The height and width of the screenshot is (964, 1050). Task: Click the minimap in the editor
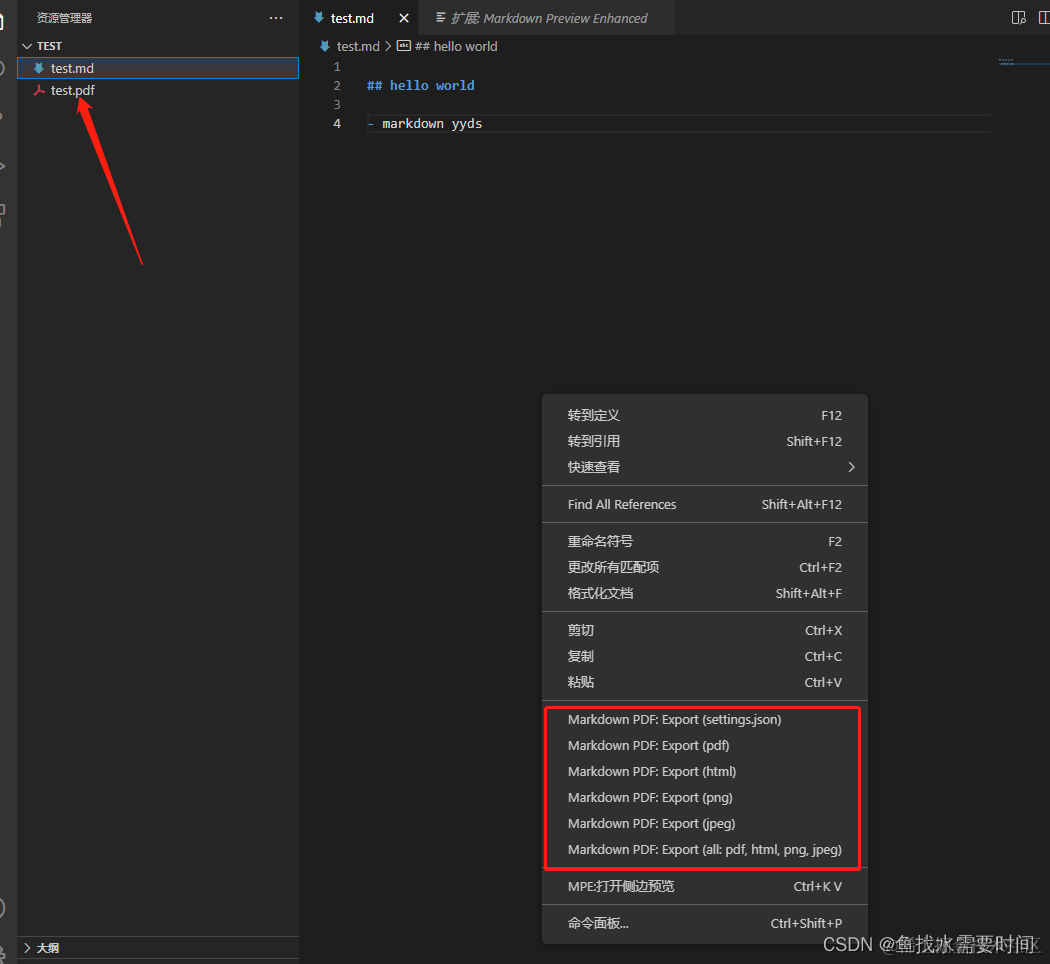click(1023, 62)
